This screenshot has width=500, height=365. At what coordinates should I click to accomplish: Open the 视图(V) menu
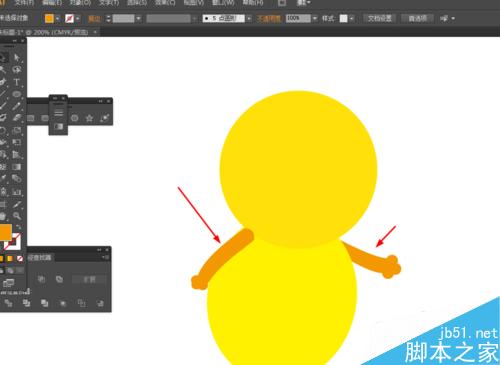click(x=194, y=3)
